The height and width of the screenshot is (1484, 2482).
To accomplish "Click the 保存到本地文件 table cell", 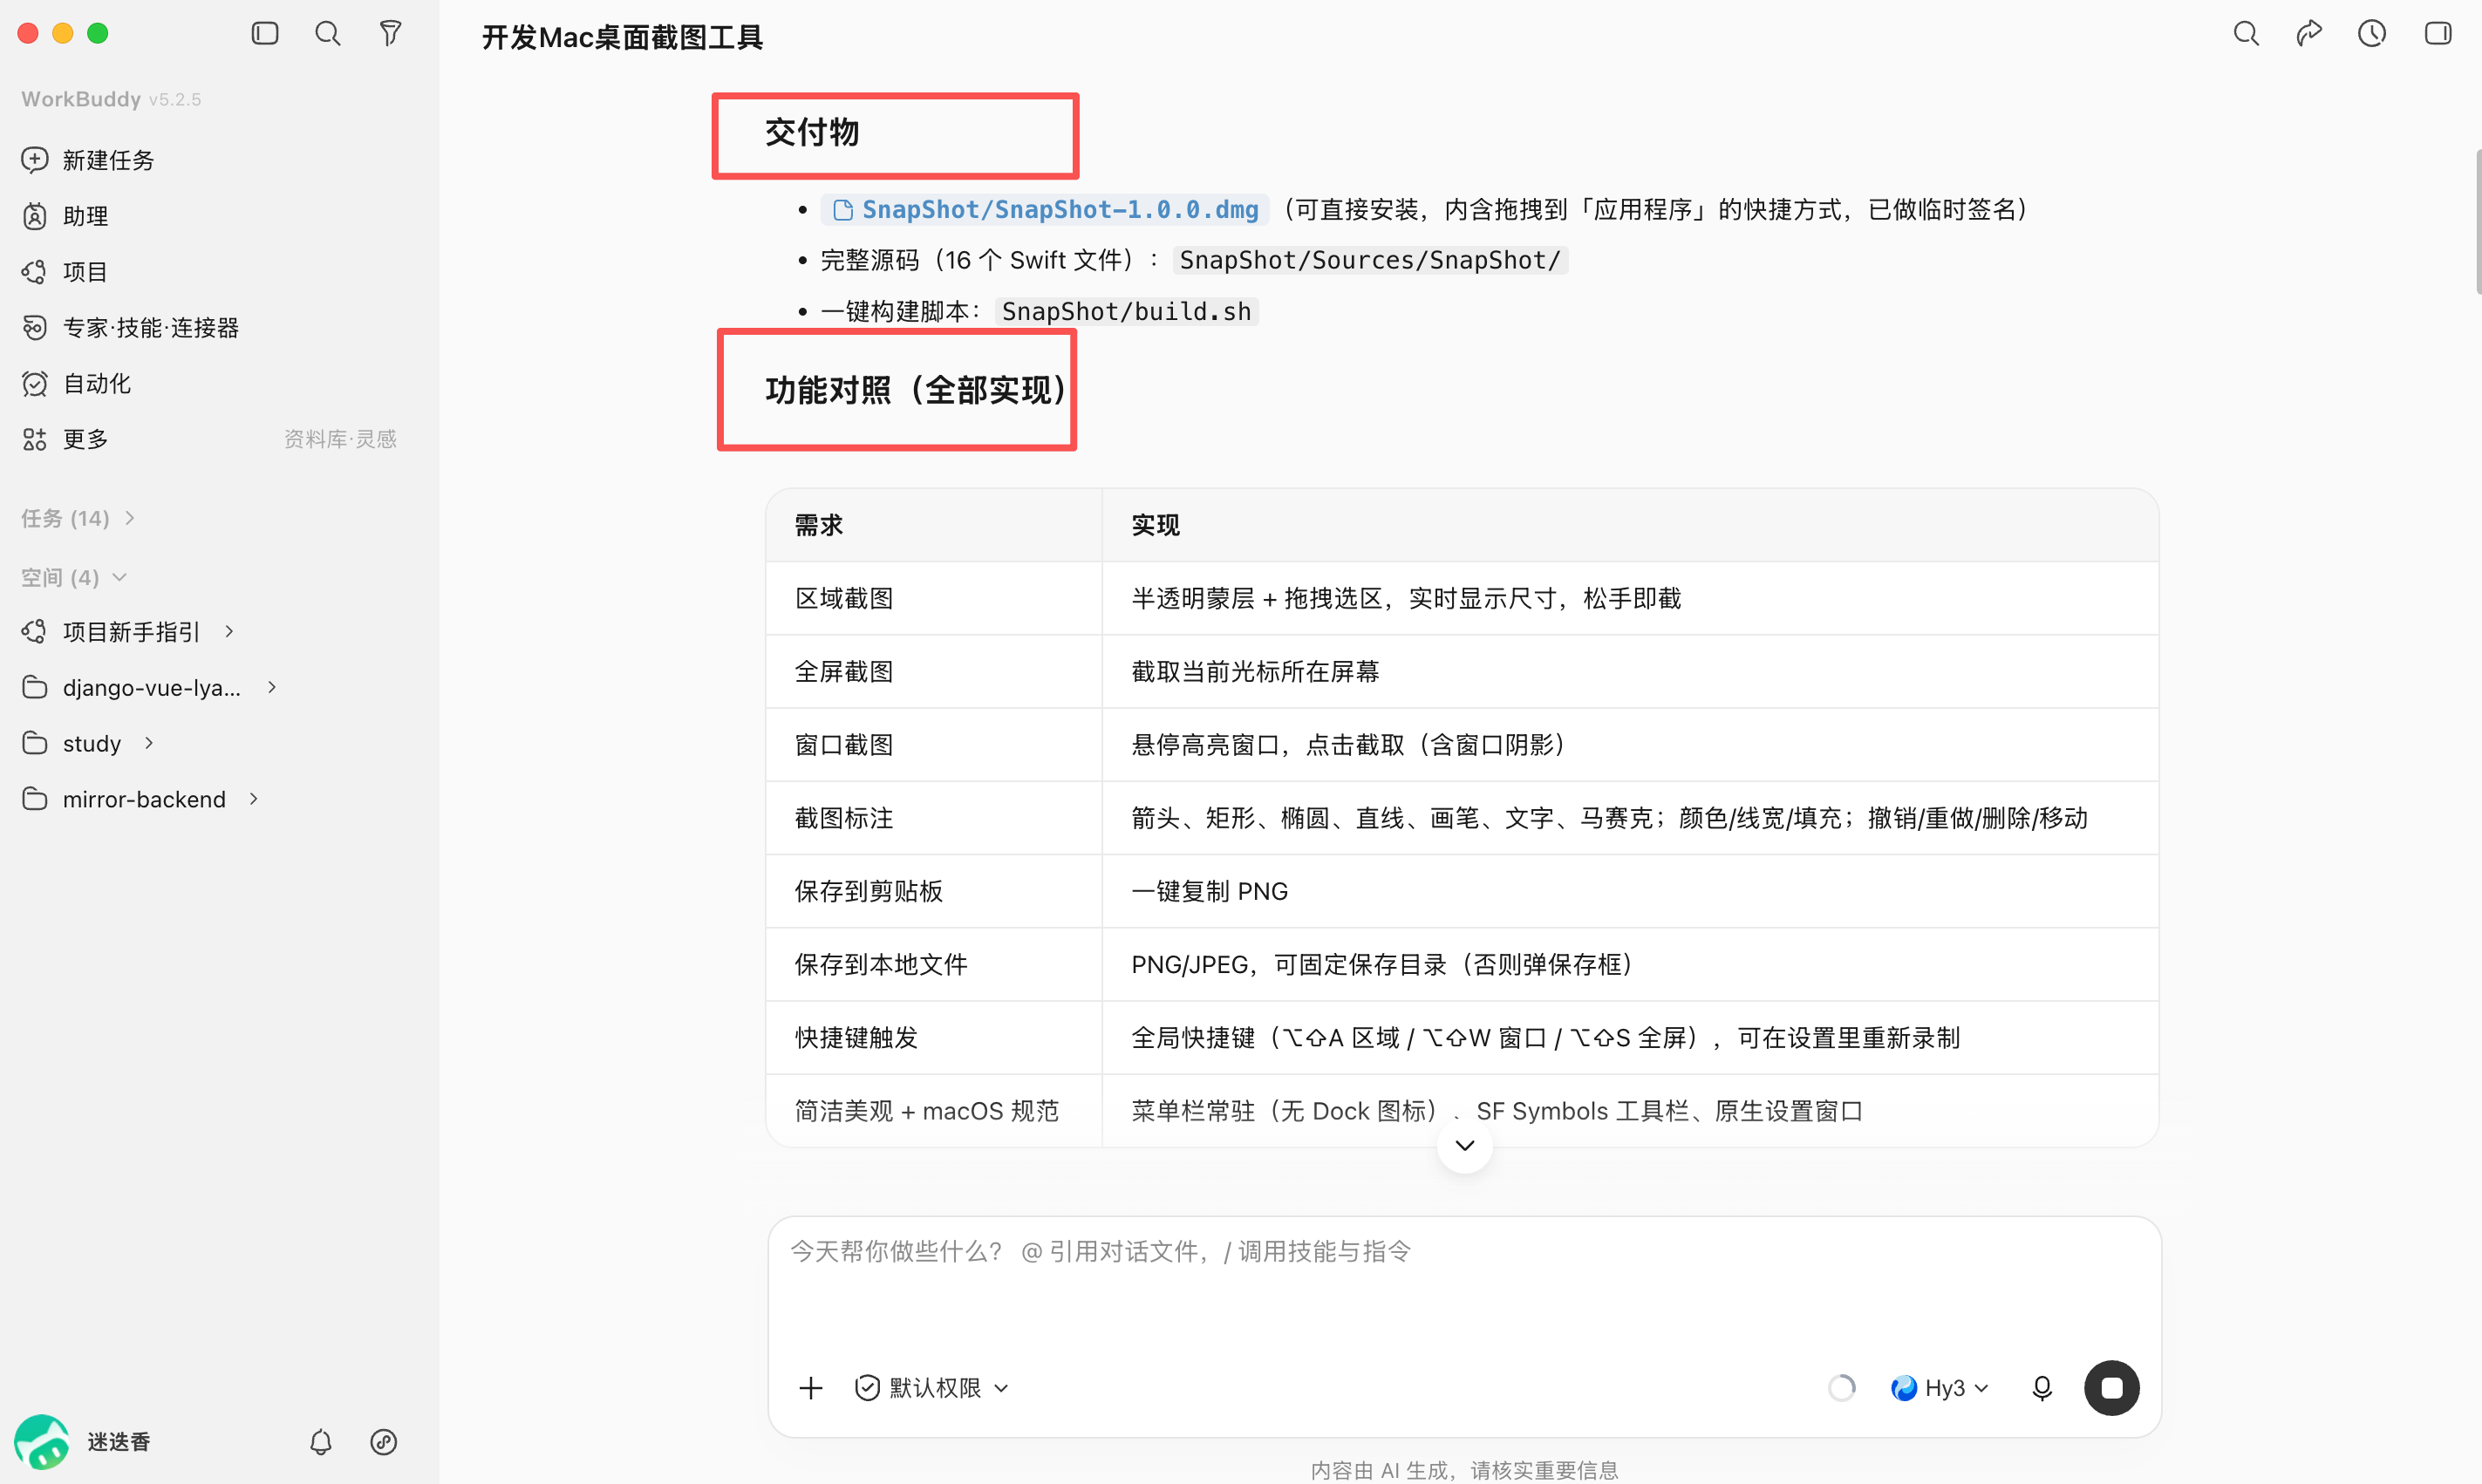I will [x=934, y=964].
